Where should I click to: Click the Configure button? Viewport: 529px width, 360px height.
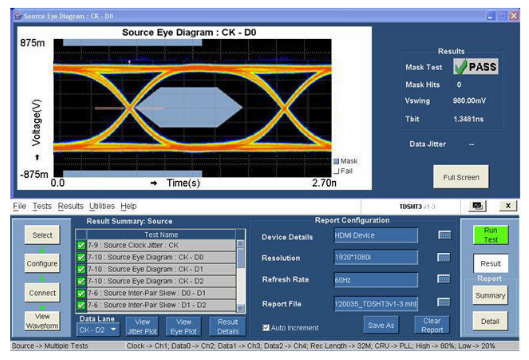(42, 263)
